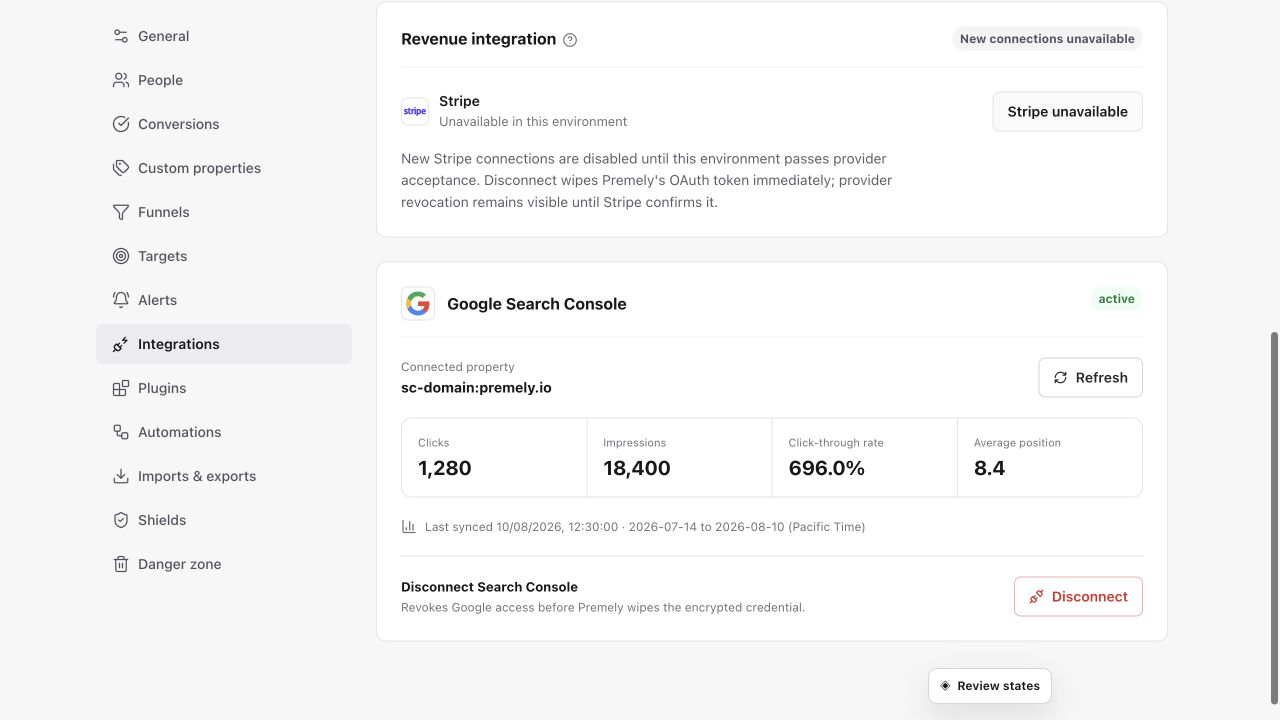Viewport: 1280px width, 720px height.
Task: Click the Conversions check-circle icon
Action: [x=121, y=124]
